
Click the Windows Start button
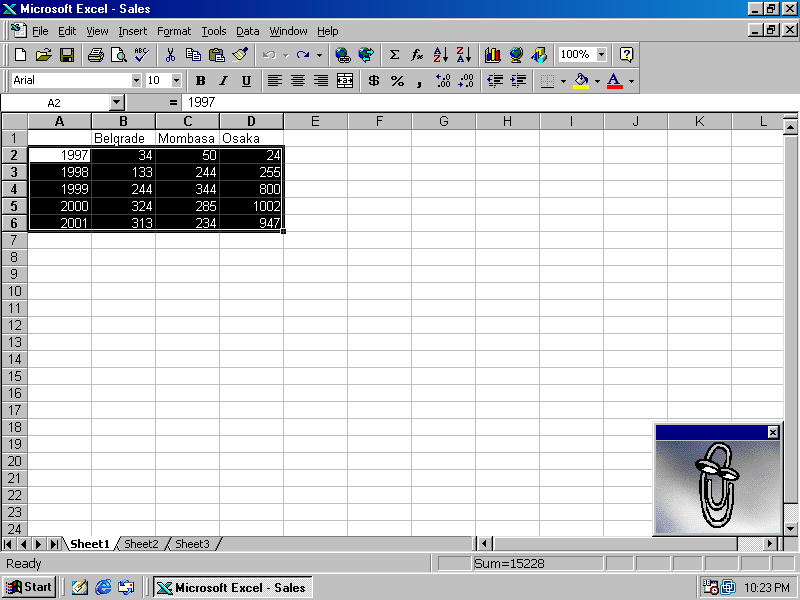[x=29, y=587]
